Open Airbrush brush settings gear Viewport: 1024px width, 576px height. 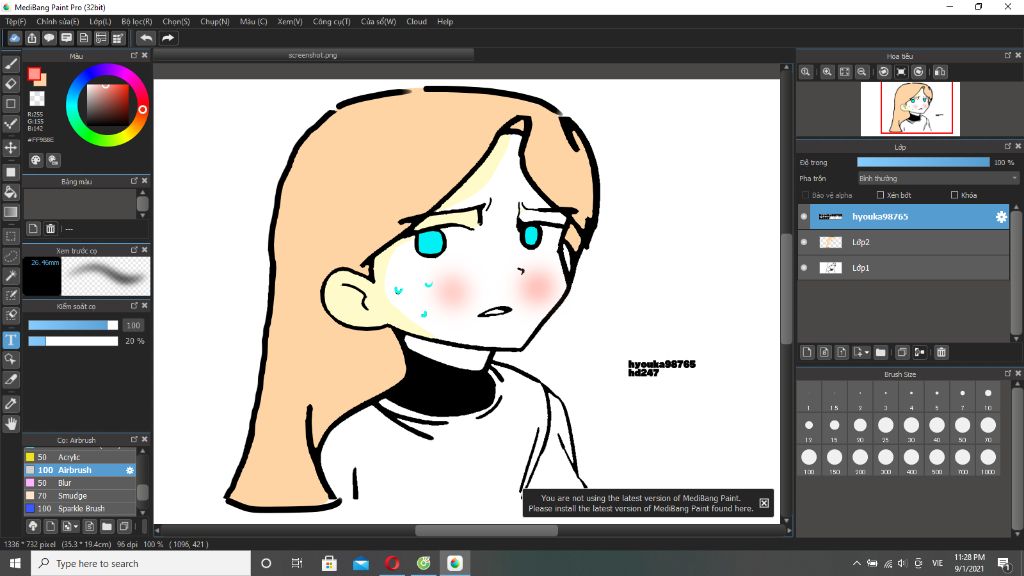[129, 470]
